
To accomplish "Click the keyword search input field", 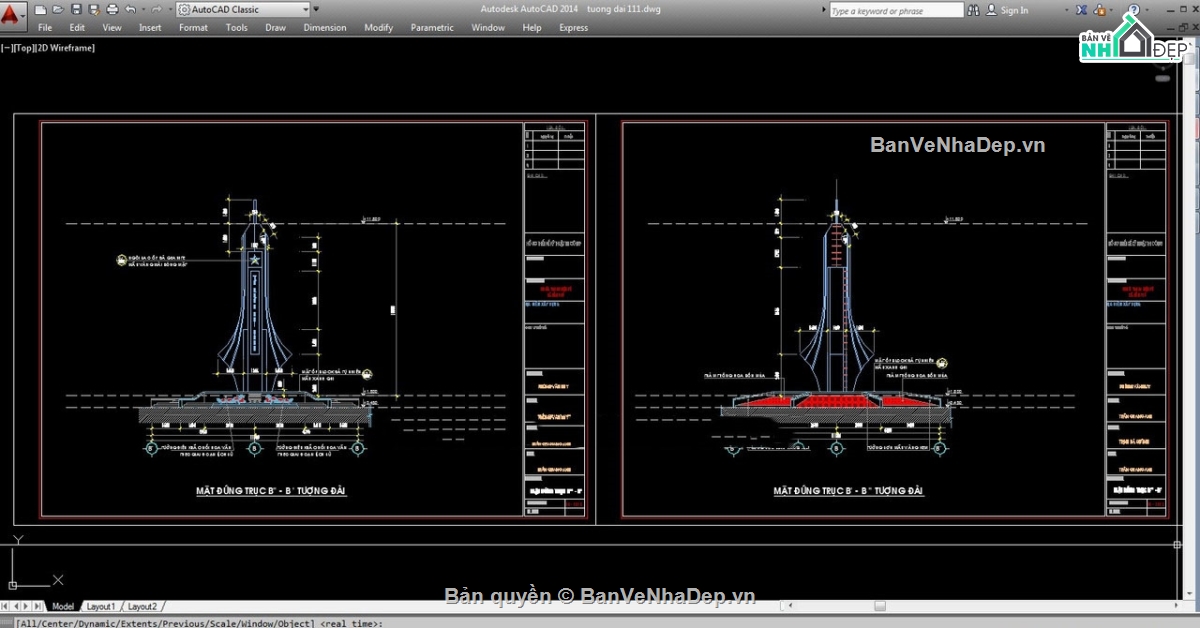I will coord(895,10).
